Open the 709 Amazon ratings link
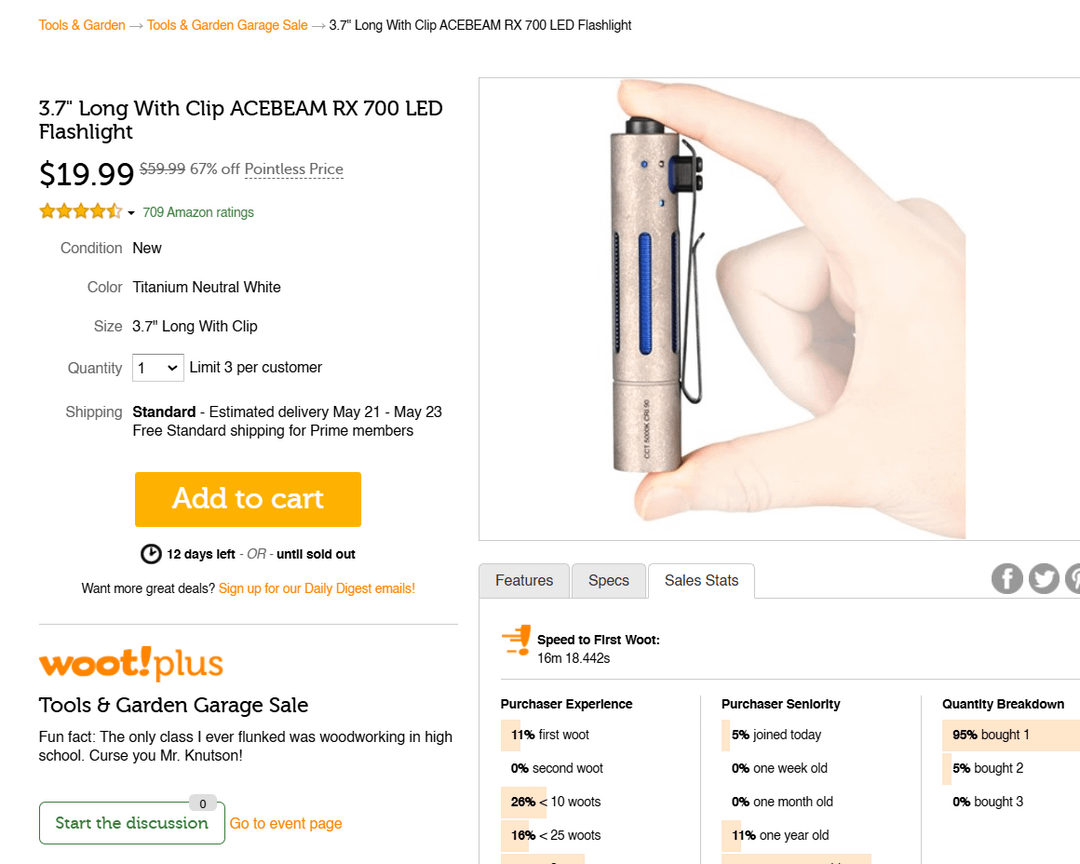 (x=198, y=212)
